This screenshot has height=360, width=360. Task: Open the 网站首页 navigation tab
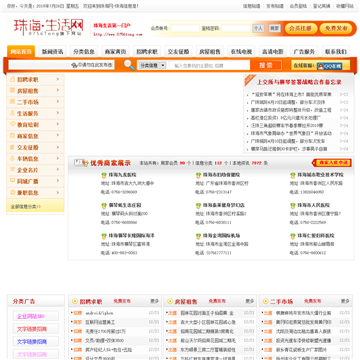click(21, 51)
